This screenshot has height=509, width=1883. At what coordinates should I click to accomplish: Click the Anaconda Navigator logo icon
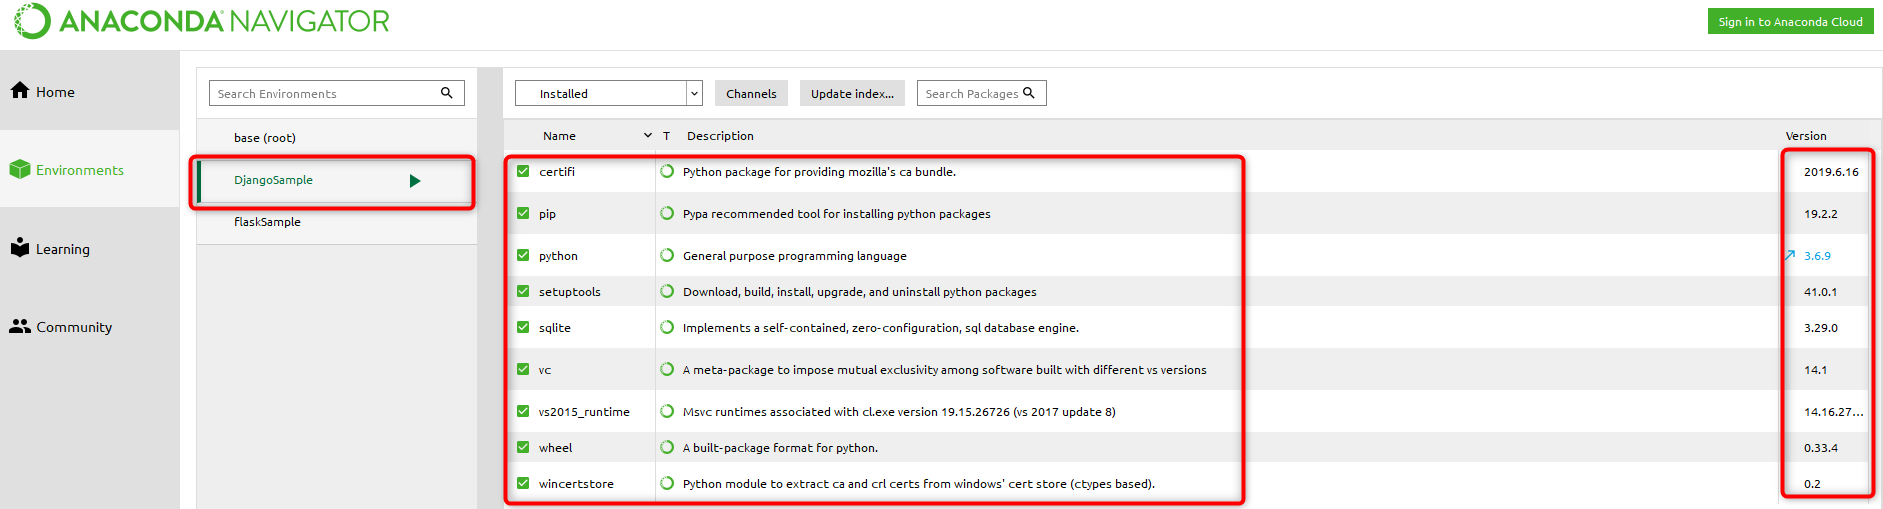[x=32, y=21]
